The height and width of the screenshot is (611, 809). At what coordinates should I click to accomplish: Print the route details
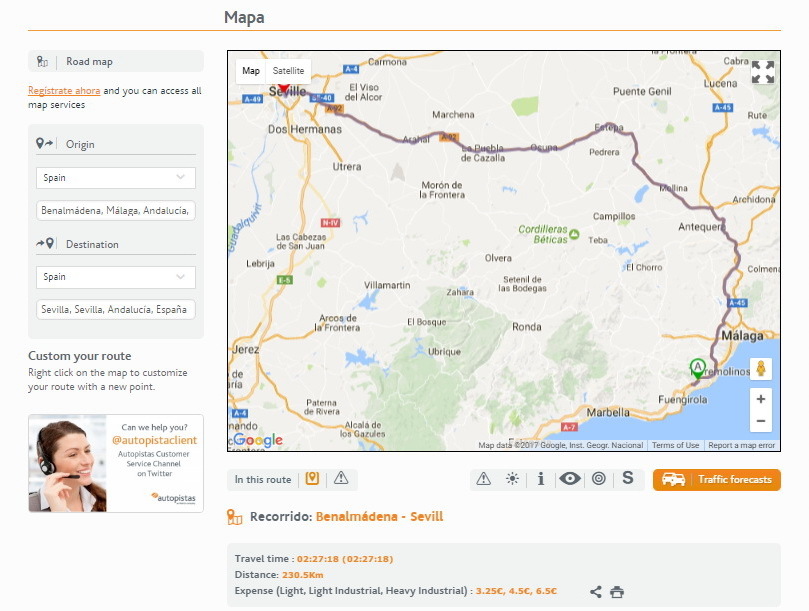(617, 592)
